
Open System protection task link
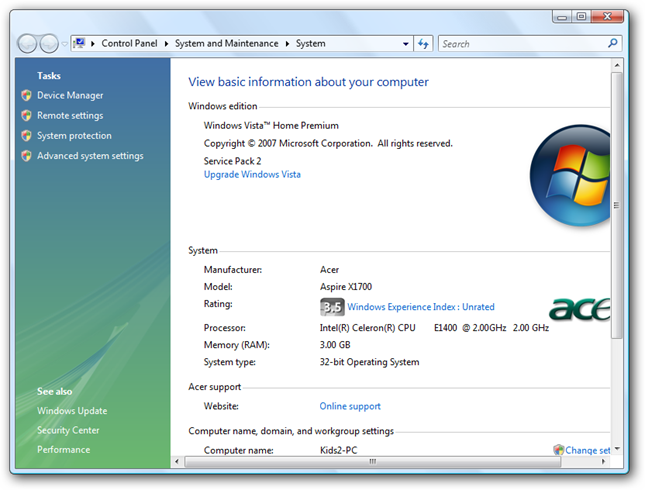[x=74, y=136]
